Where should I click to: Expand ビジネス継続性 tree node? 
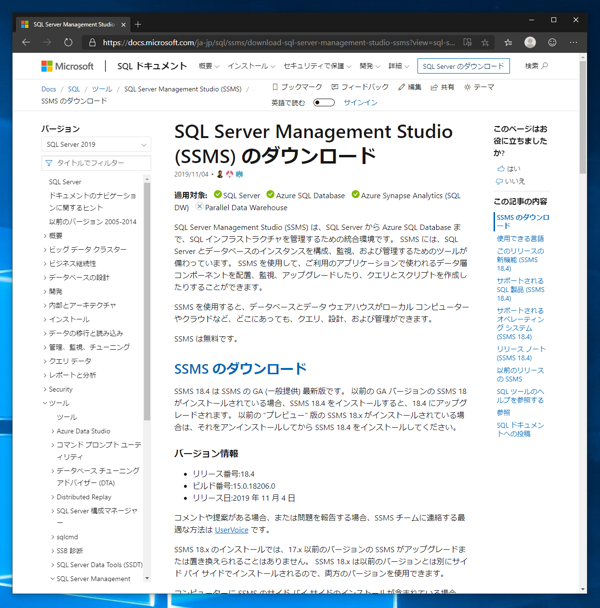[45, 264]
